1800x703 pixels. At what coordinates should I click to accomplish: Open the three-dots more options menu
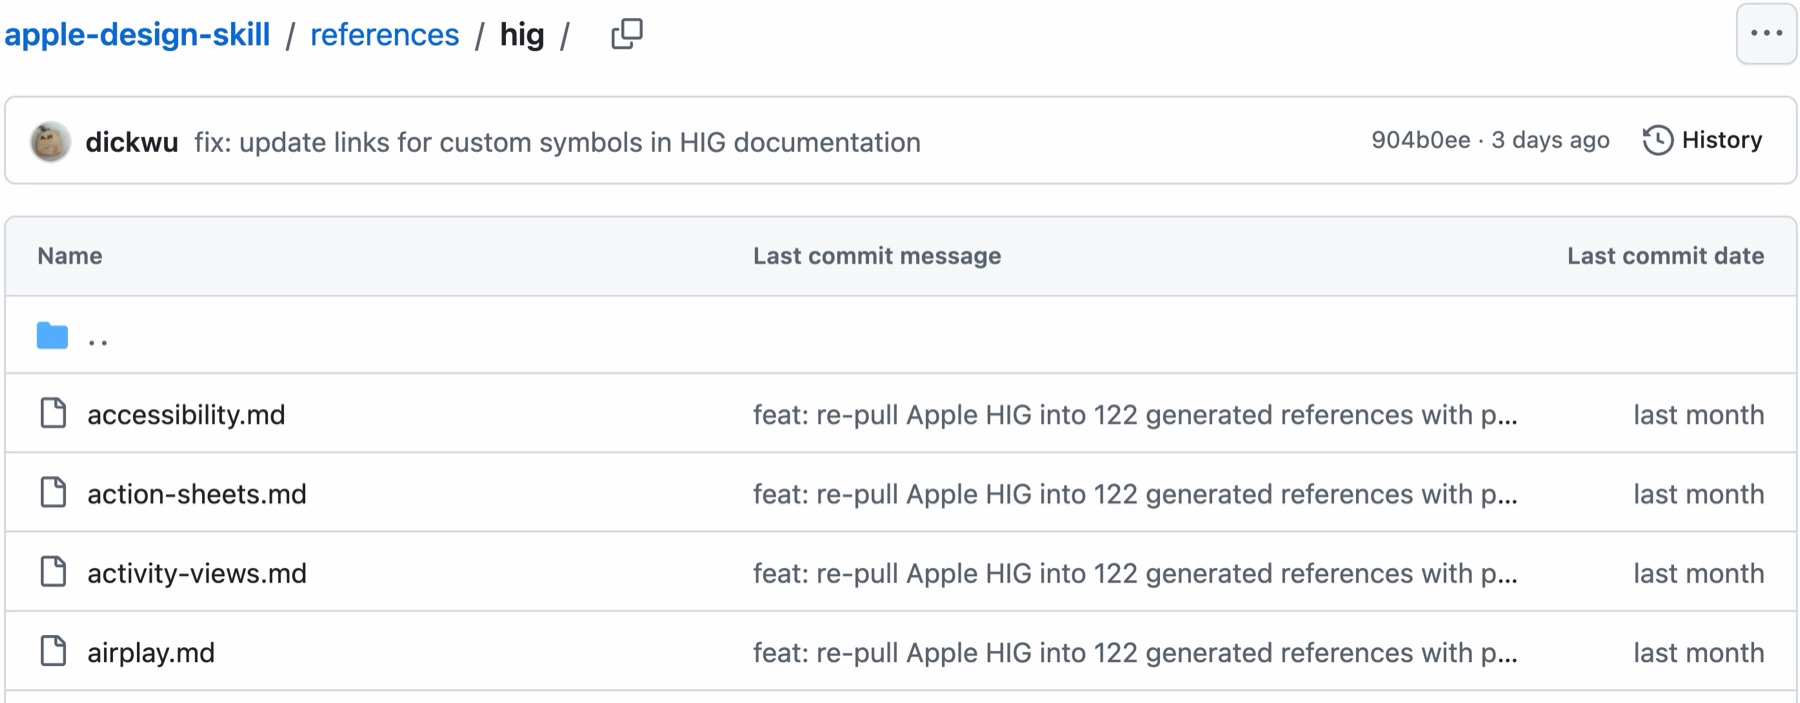click(1766, 34)
